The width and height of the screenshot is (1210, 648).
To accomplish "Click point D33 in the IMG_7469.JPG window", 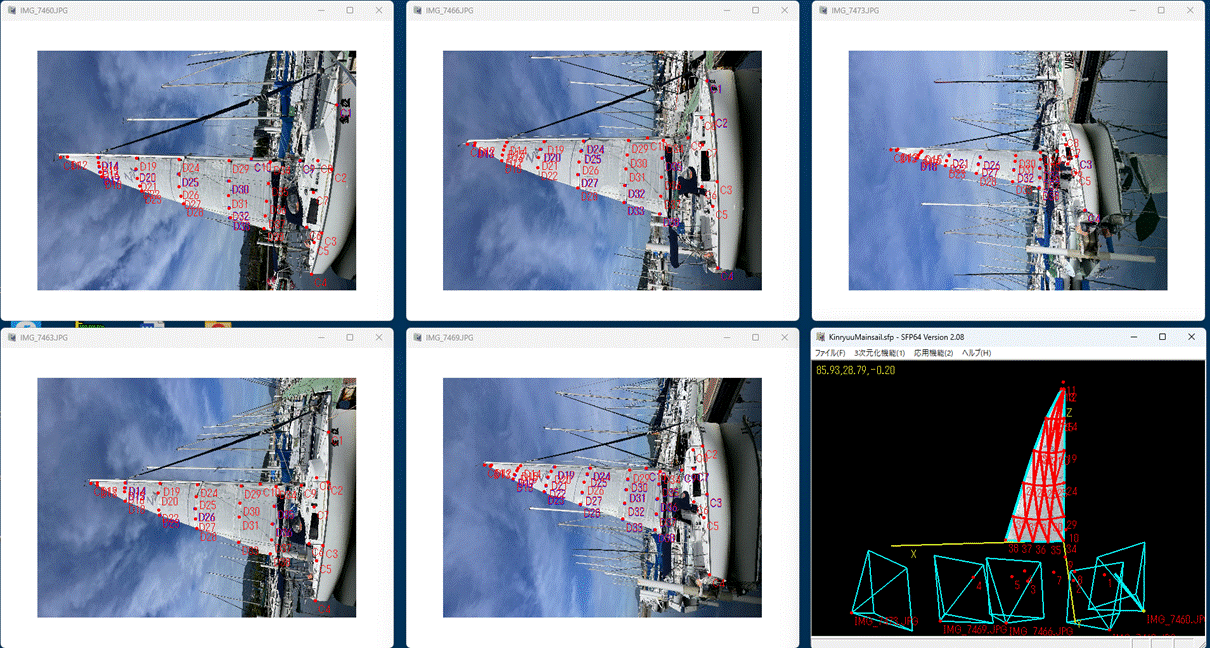I will [x=634, y=527].
